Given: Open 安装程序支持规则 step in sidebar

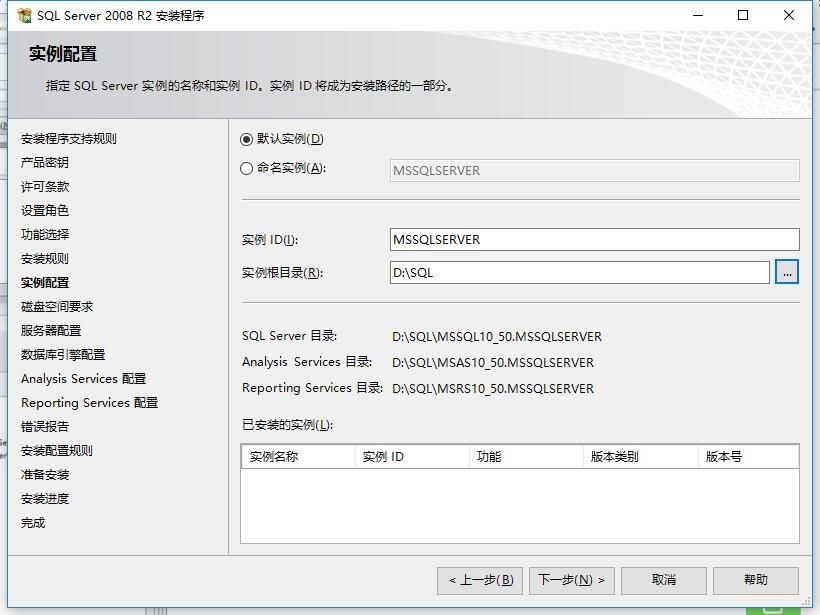Looking at the screenshot, I should [x=69, y=139].
